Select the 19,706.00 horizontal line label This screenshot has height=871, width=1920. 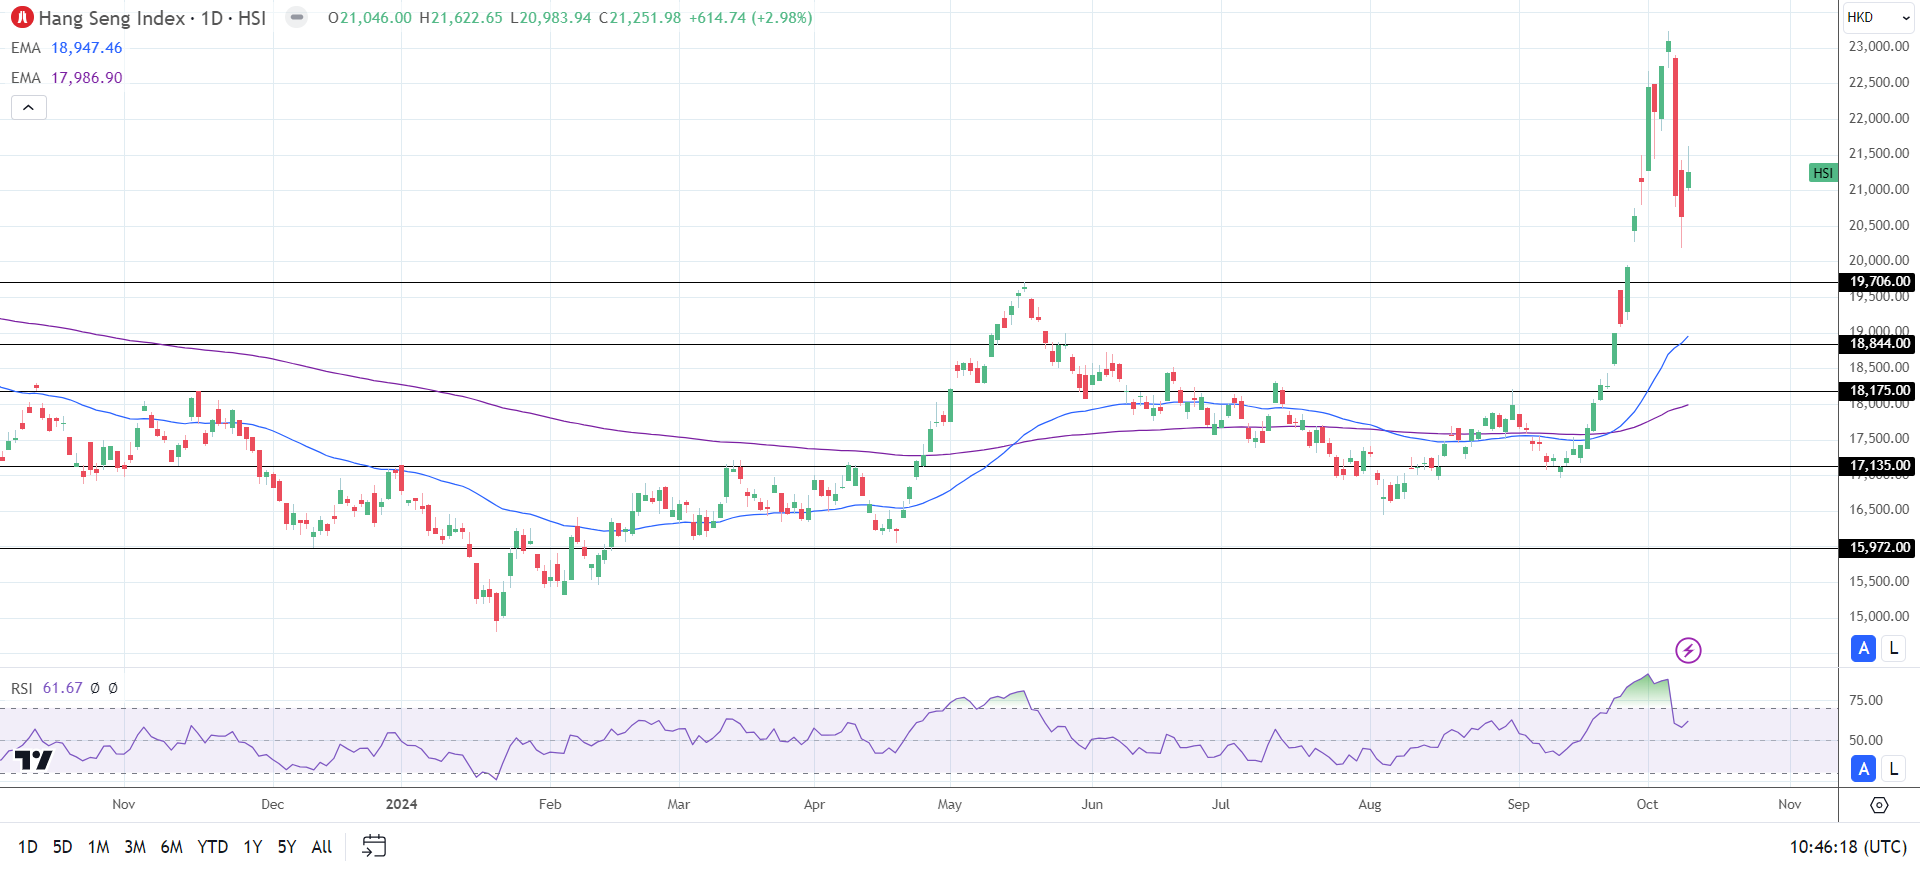[1879, 282]
